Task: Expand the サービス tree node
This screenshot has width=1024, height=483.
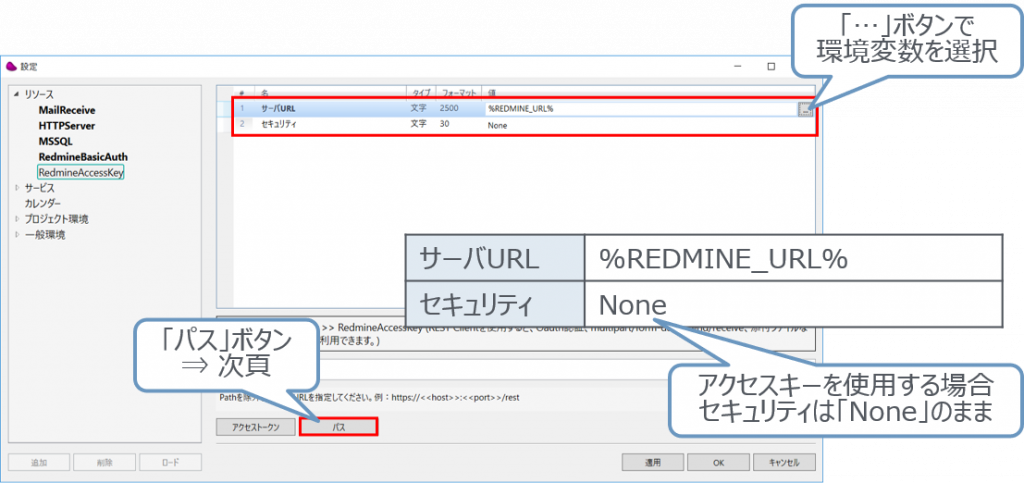Action: [x=16, y=188]
